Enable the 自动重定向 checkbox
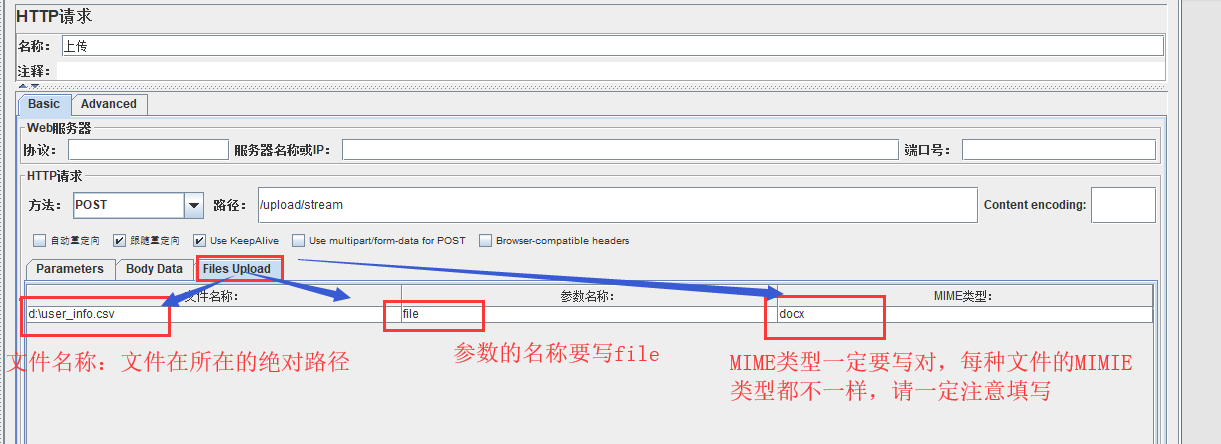 39,241
